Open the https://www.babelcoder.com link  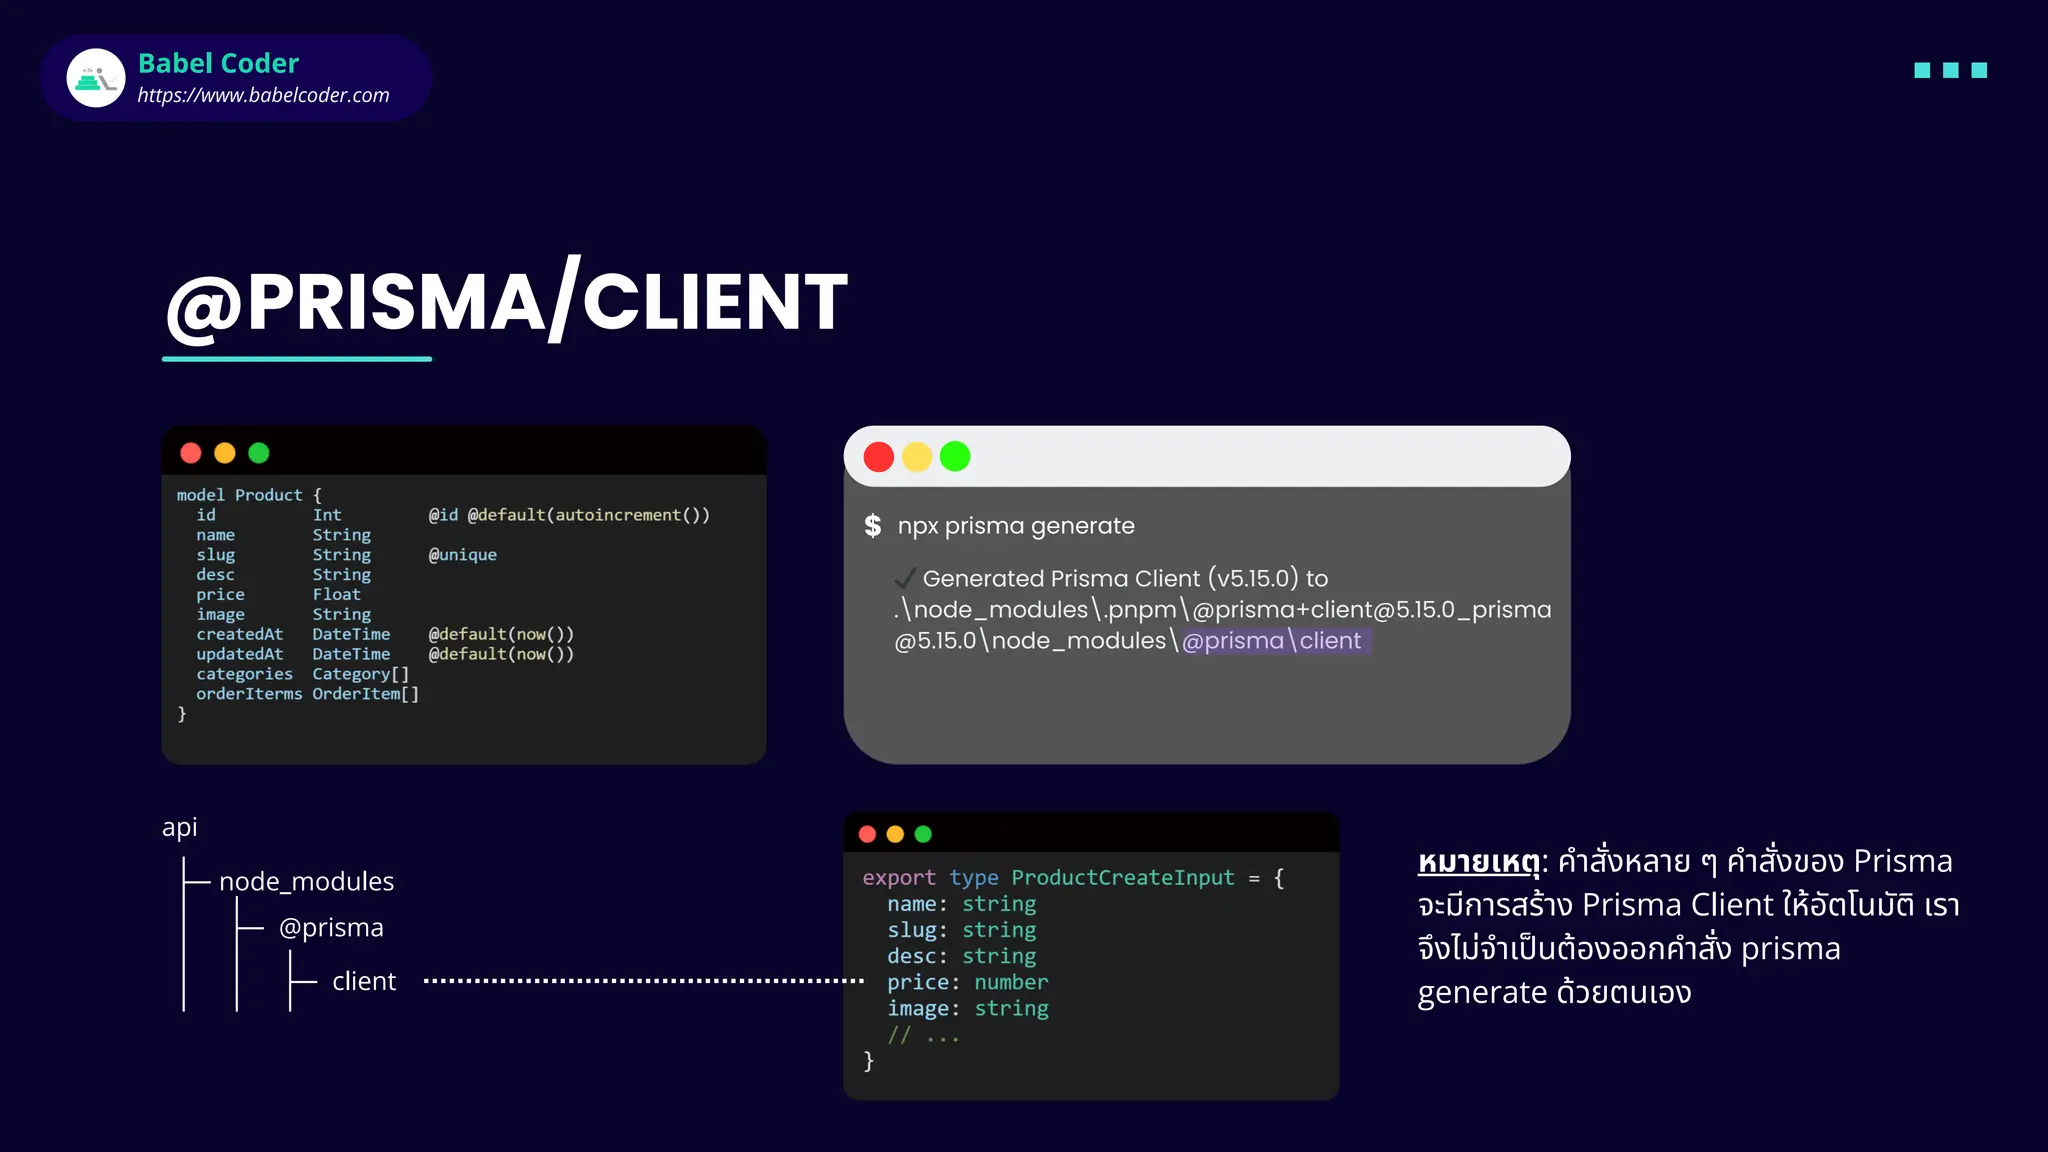(x=263, y=95)
